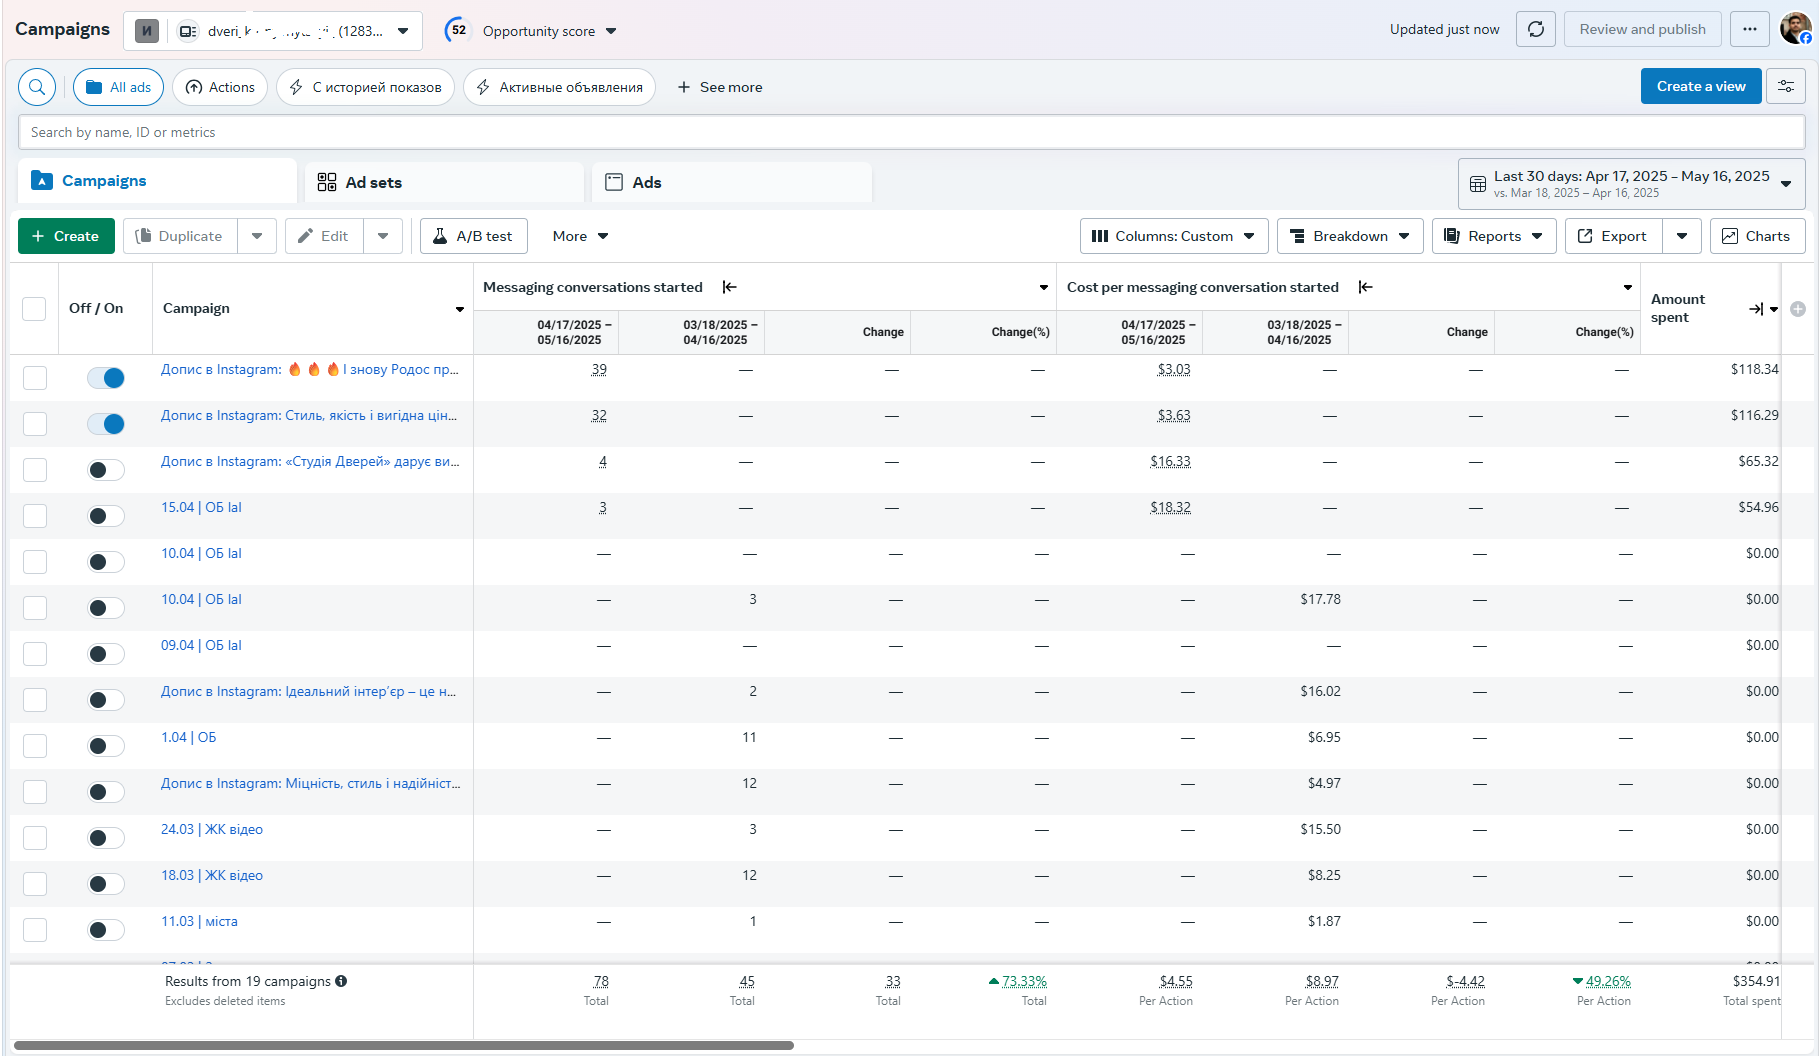Open the More menu

point(580,236)
